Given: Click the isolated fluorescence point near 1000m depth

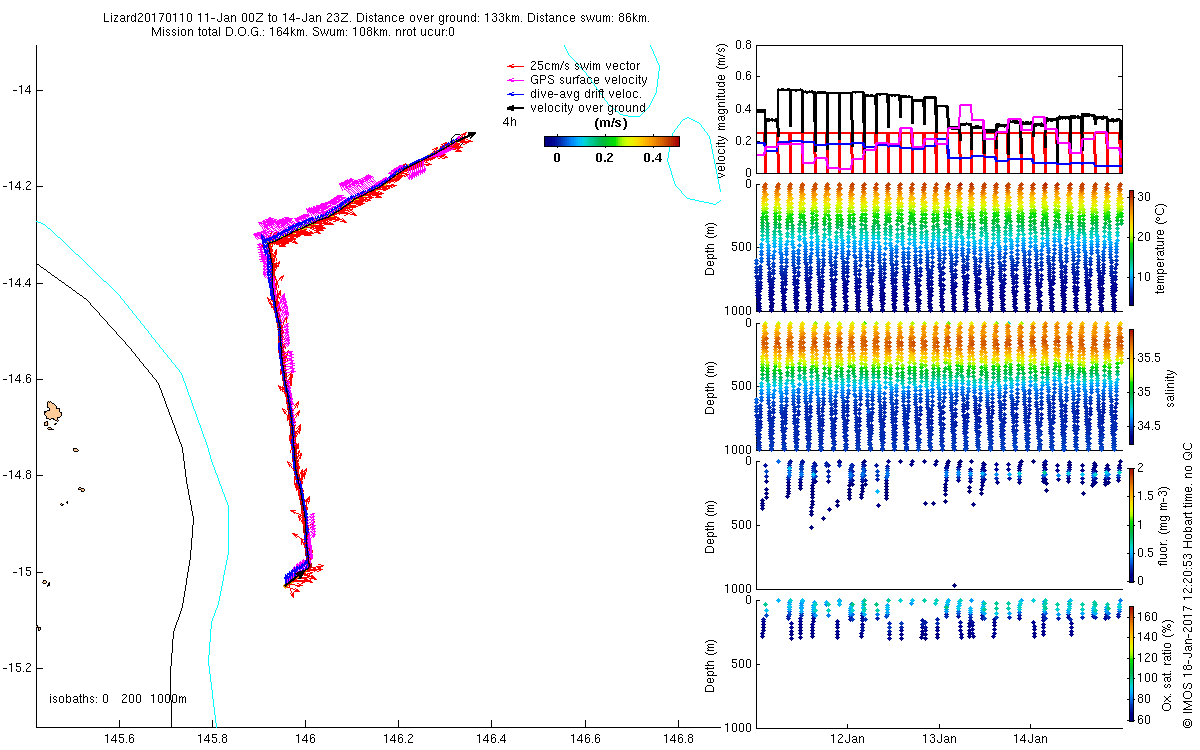Looking at the screenshot, I should pos(954,585).
